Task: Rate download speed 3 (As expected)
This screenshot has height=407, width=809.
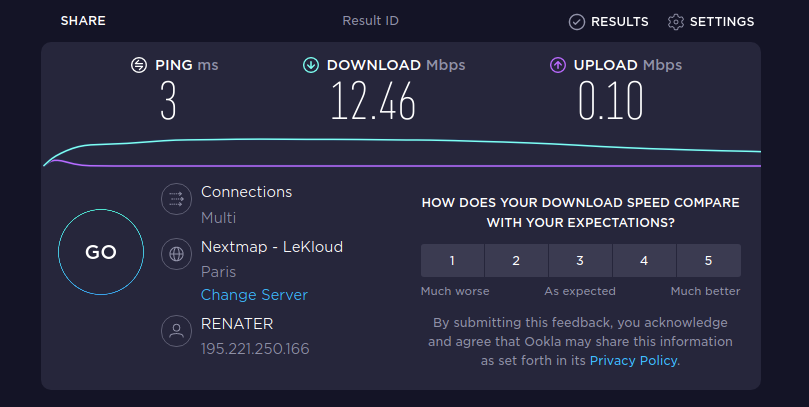Action: (x=580, y=261)
